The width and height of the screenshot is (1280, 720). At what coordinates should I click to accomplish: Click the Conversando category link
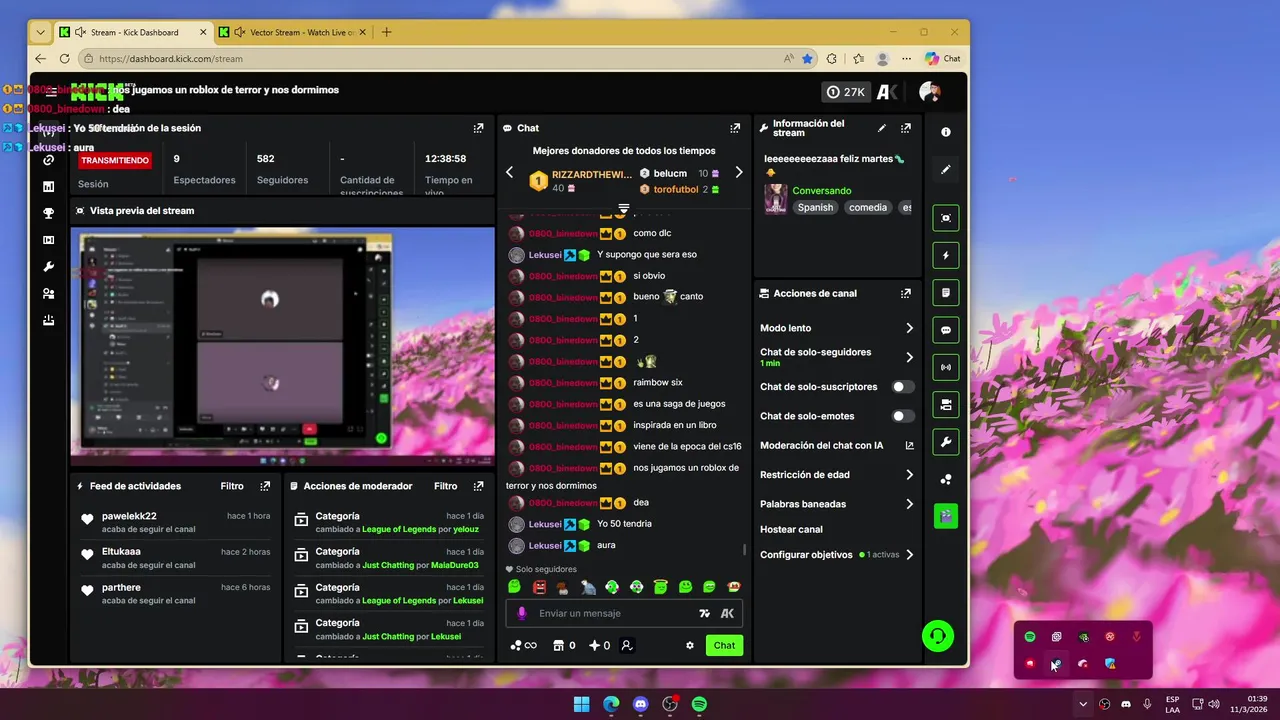coord(822,190)
